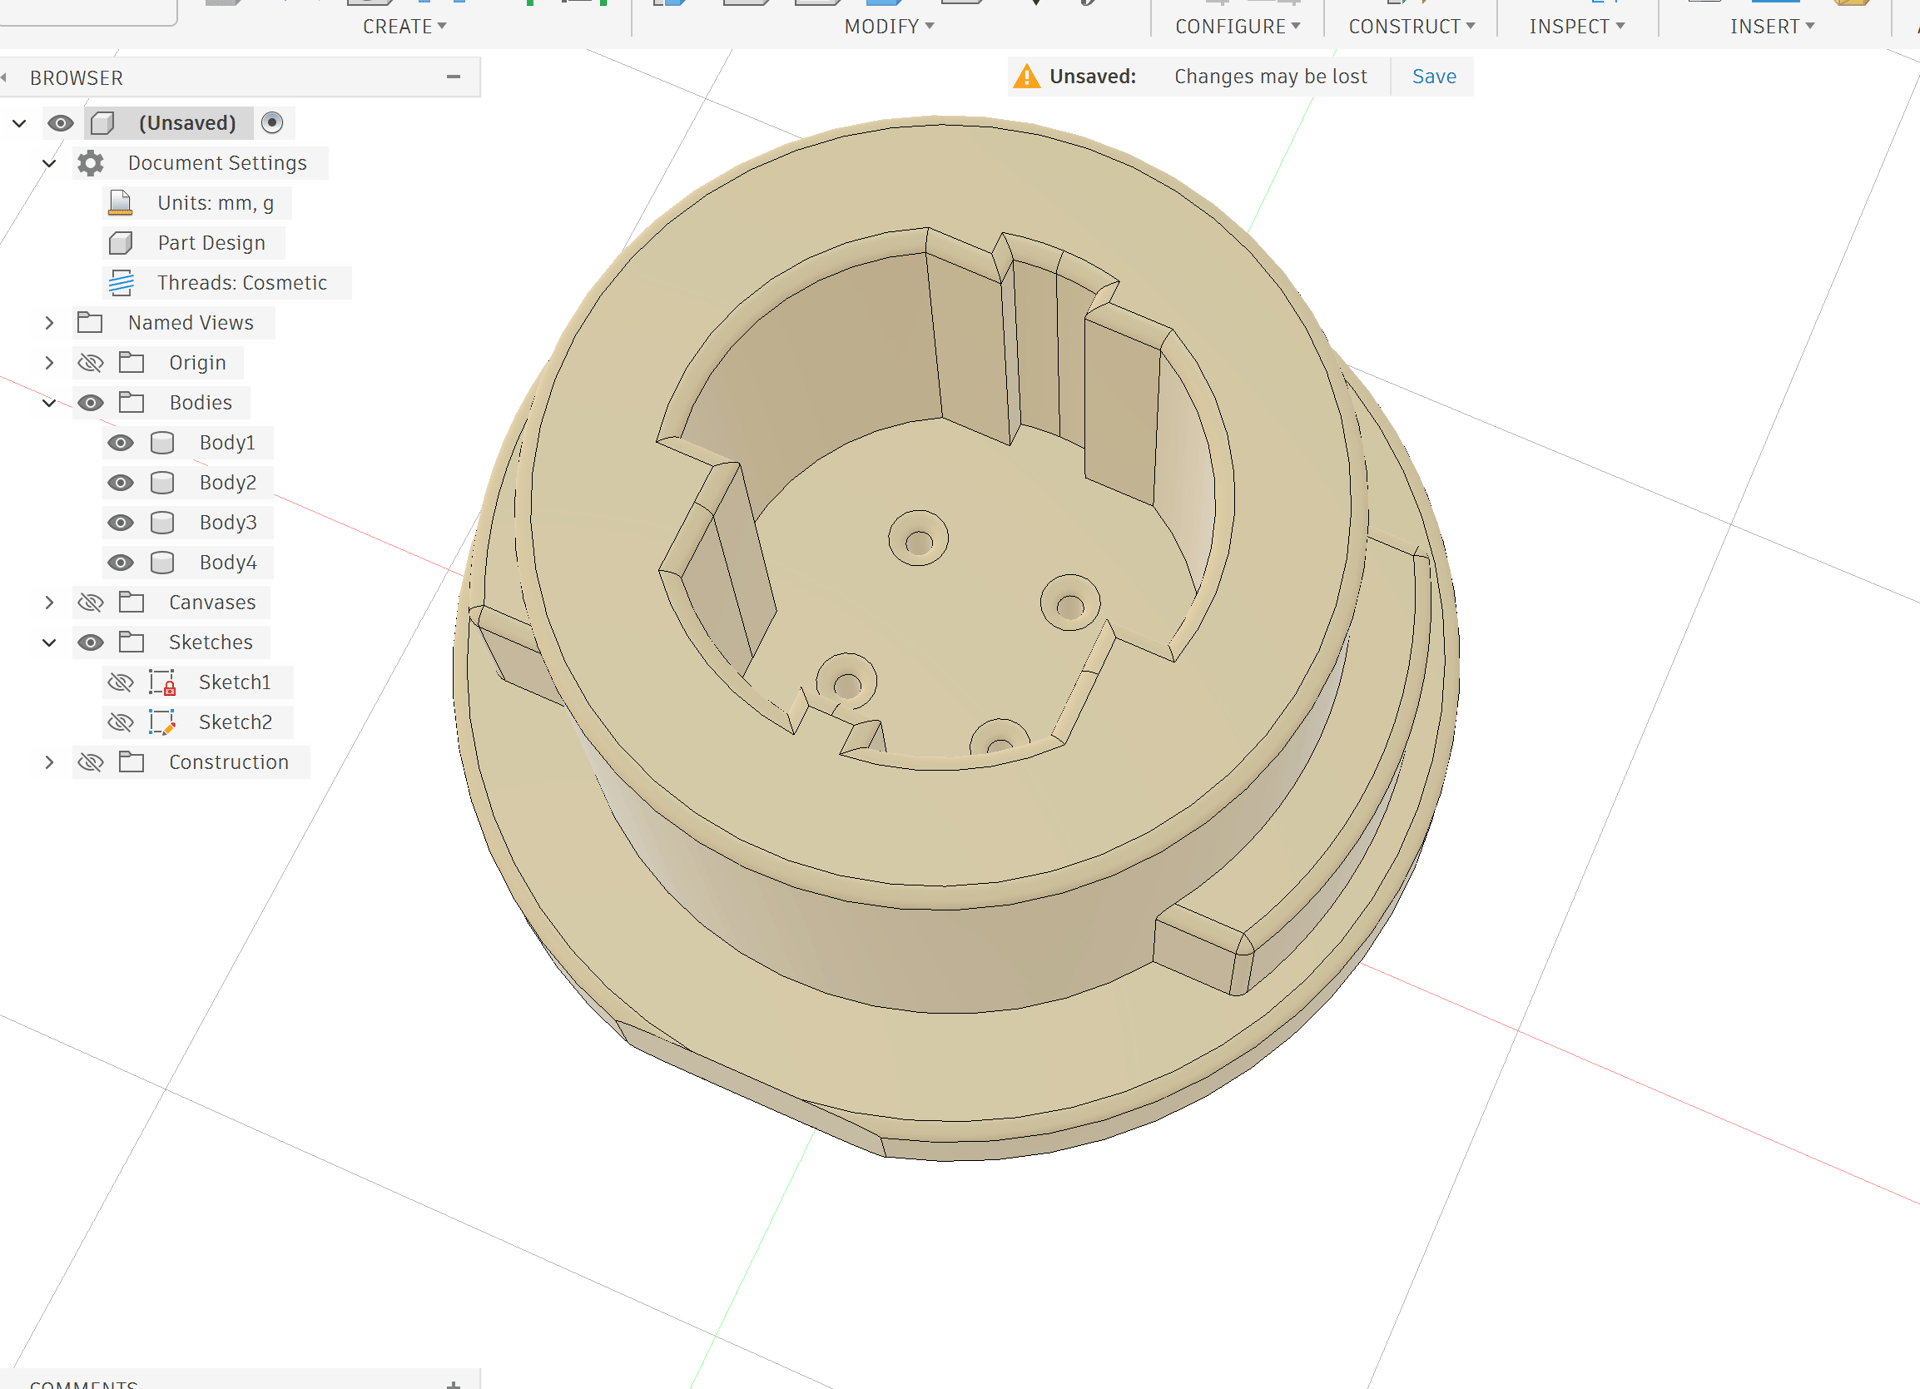The width and height of the screenshot is (1920, 1389).
Task: Expand the Construction folder
Action: [x=49, y=763]
